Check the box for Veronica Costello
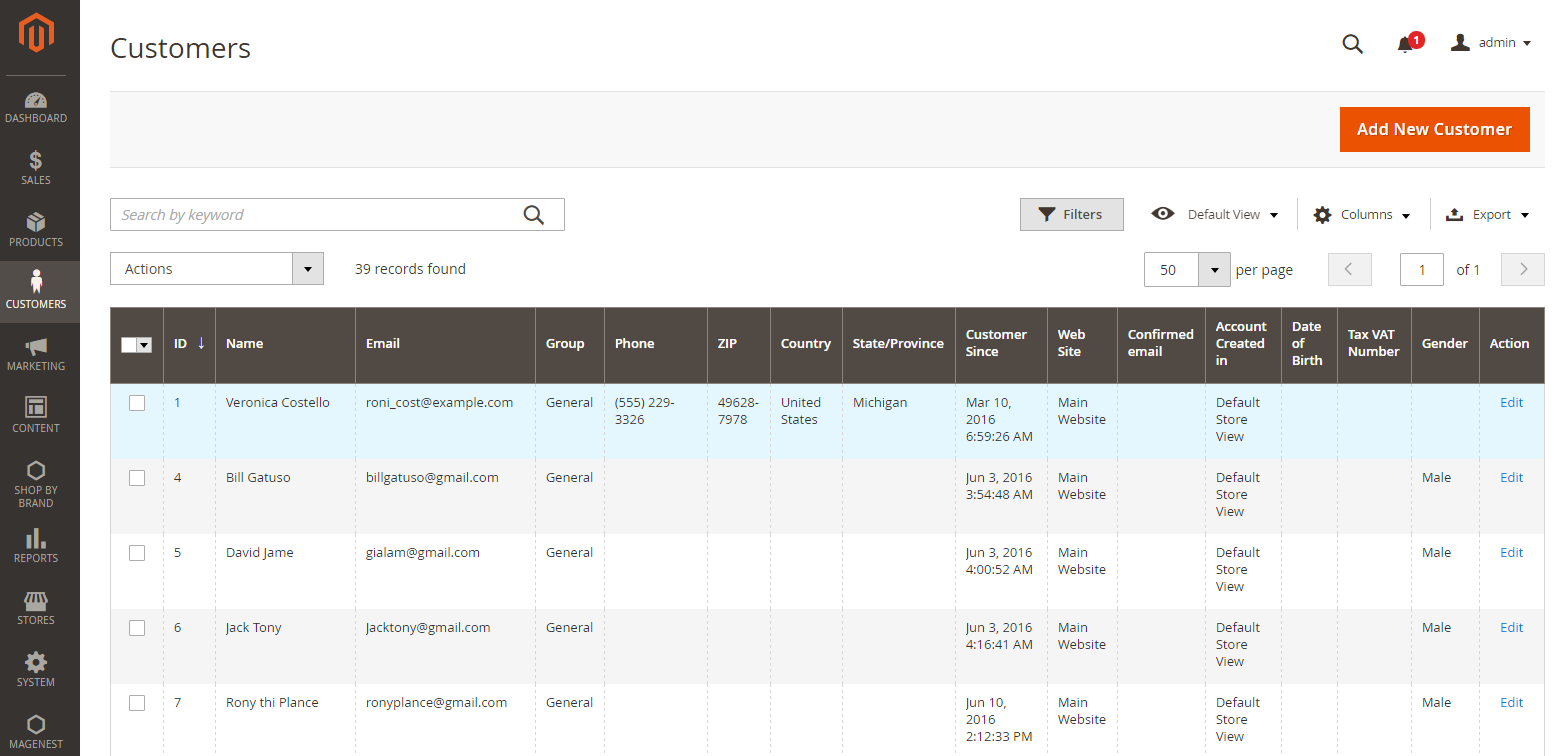Screen dimensions: 1558x756 [137, 403]
